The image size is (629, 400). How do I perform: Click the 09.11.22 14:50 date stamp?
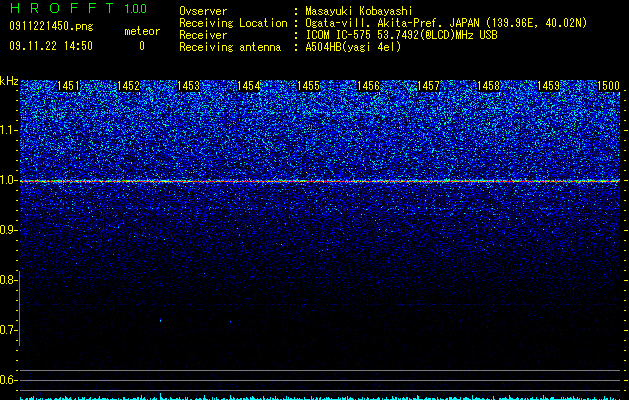tap(51, 46)
